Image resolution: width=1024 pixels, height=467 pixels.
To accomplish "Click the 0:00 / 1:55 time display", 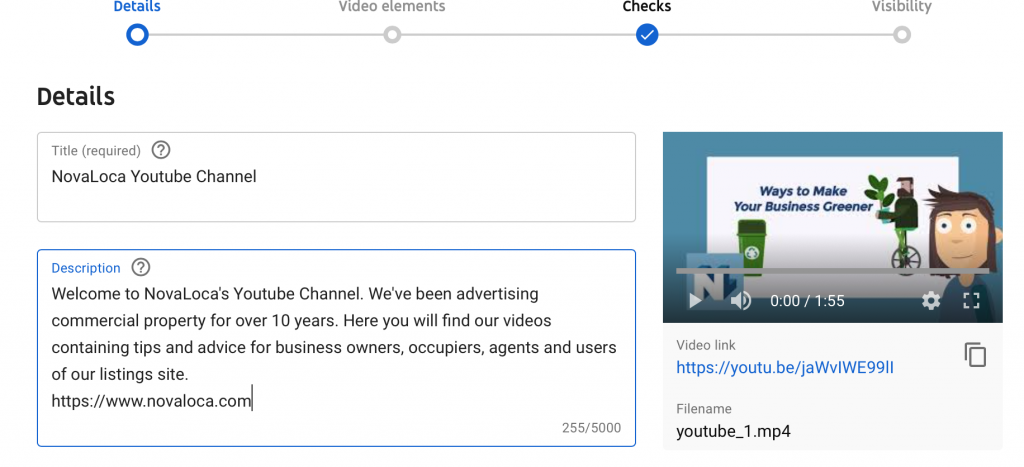I will 807,300.
